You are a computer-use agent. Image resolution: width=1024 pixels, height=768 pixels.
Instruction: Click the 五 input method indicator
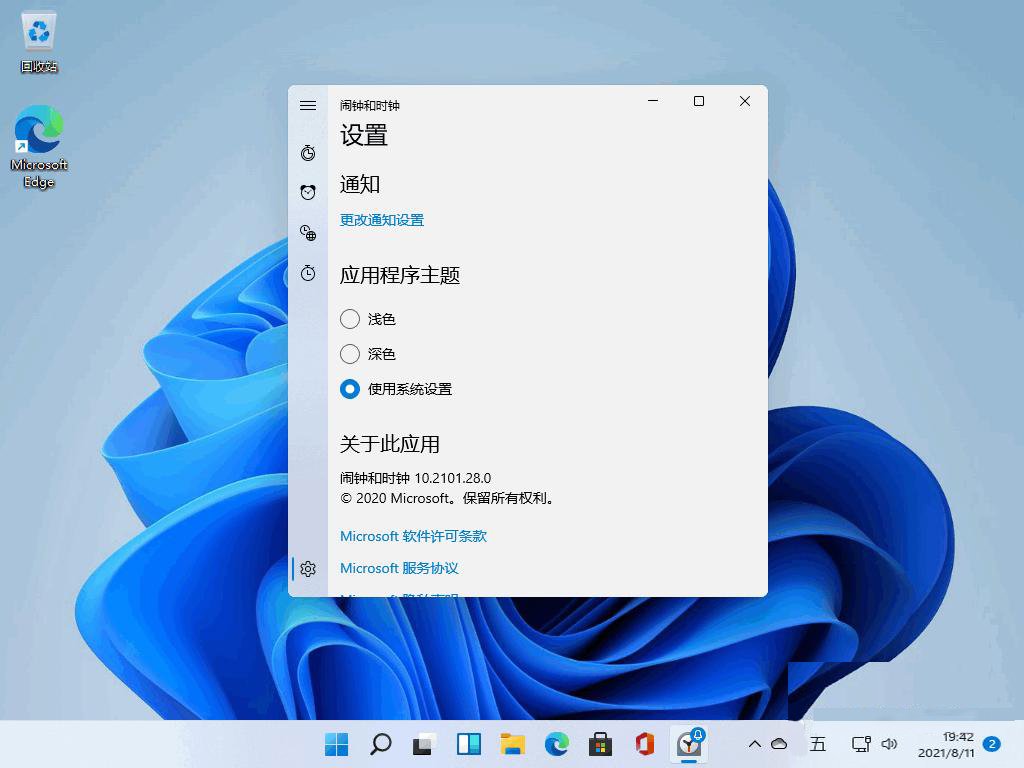click(x=818, y=744)
